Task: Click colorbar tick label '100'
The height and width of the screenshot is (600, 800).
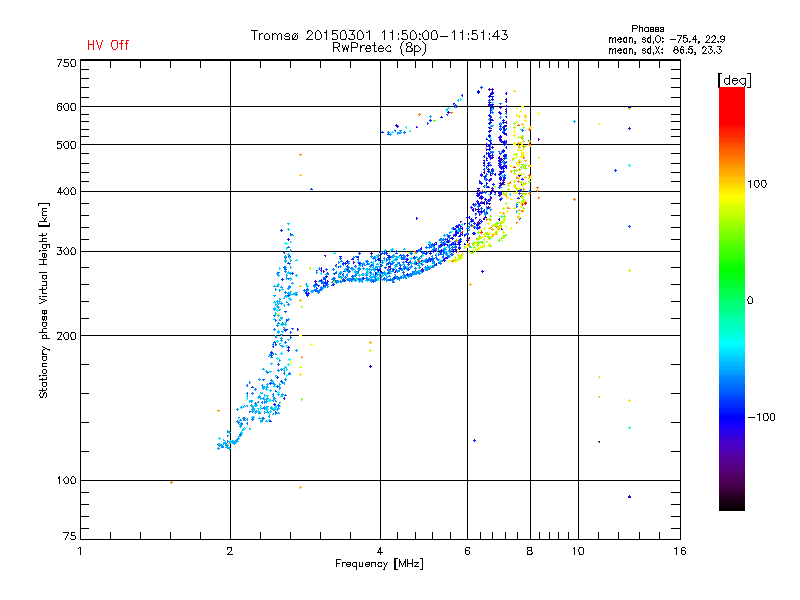Action: (x=757, y=184)
